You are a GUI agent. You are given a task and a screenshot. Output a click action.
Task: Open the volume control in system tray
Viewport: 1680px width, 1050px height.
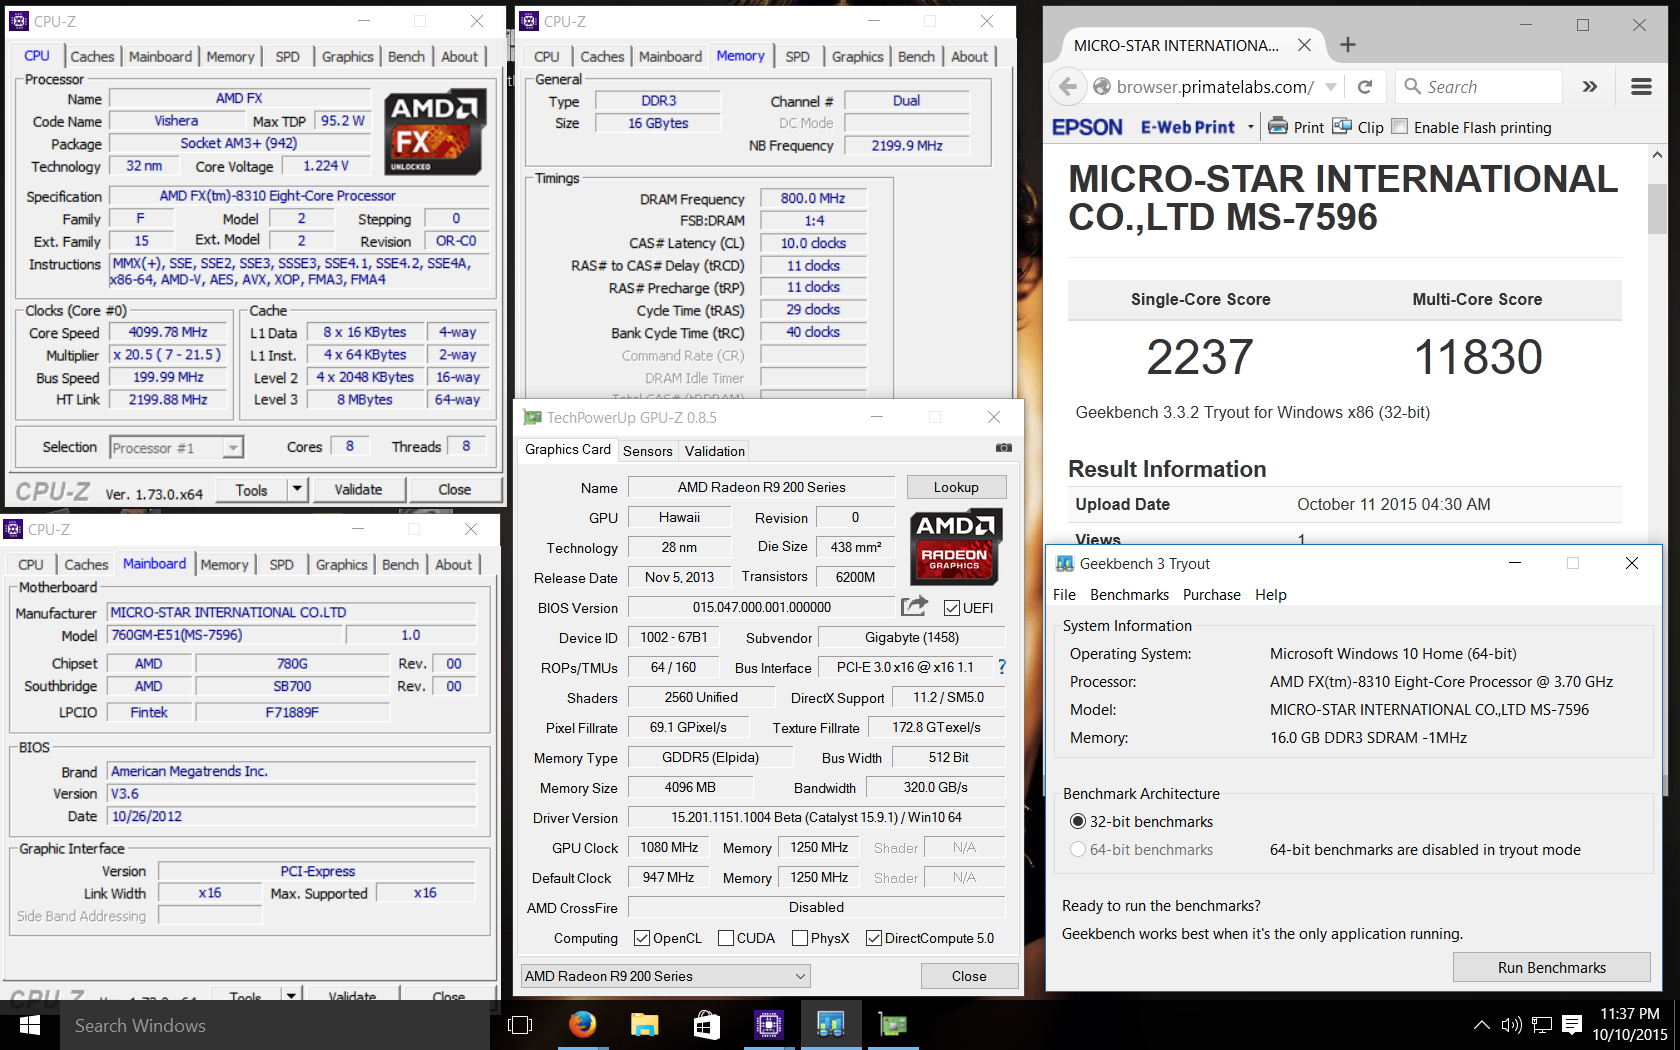coord(1511,1025)
